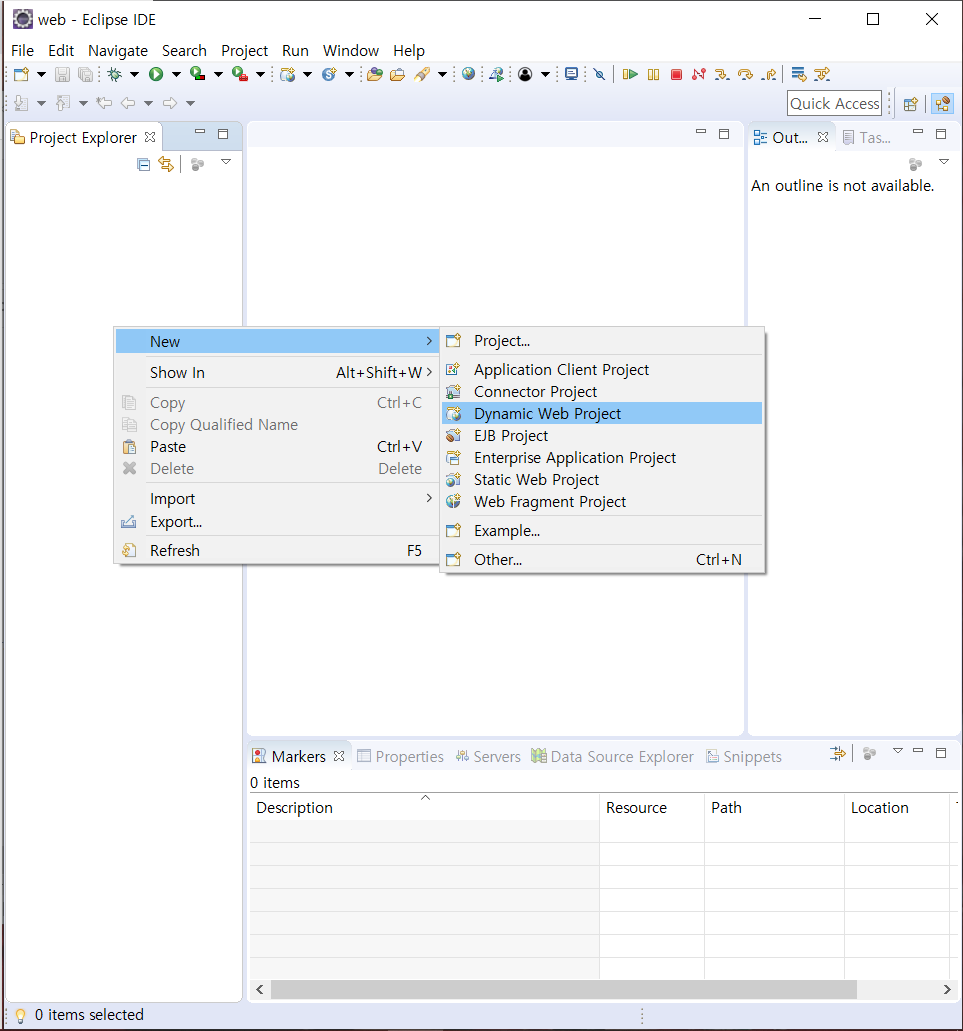Image resolution: width=963 pixels, height=1031 pixels.
Task: Click Collapse All in Project Explorer
Action: [x=143, y=164]
